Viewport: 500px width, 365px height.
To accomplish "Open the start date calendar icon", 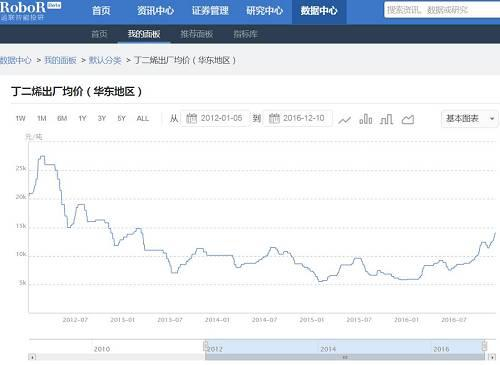I will coord(191,118).
